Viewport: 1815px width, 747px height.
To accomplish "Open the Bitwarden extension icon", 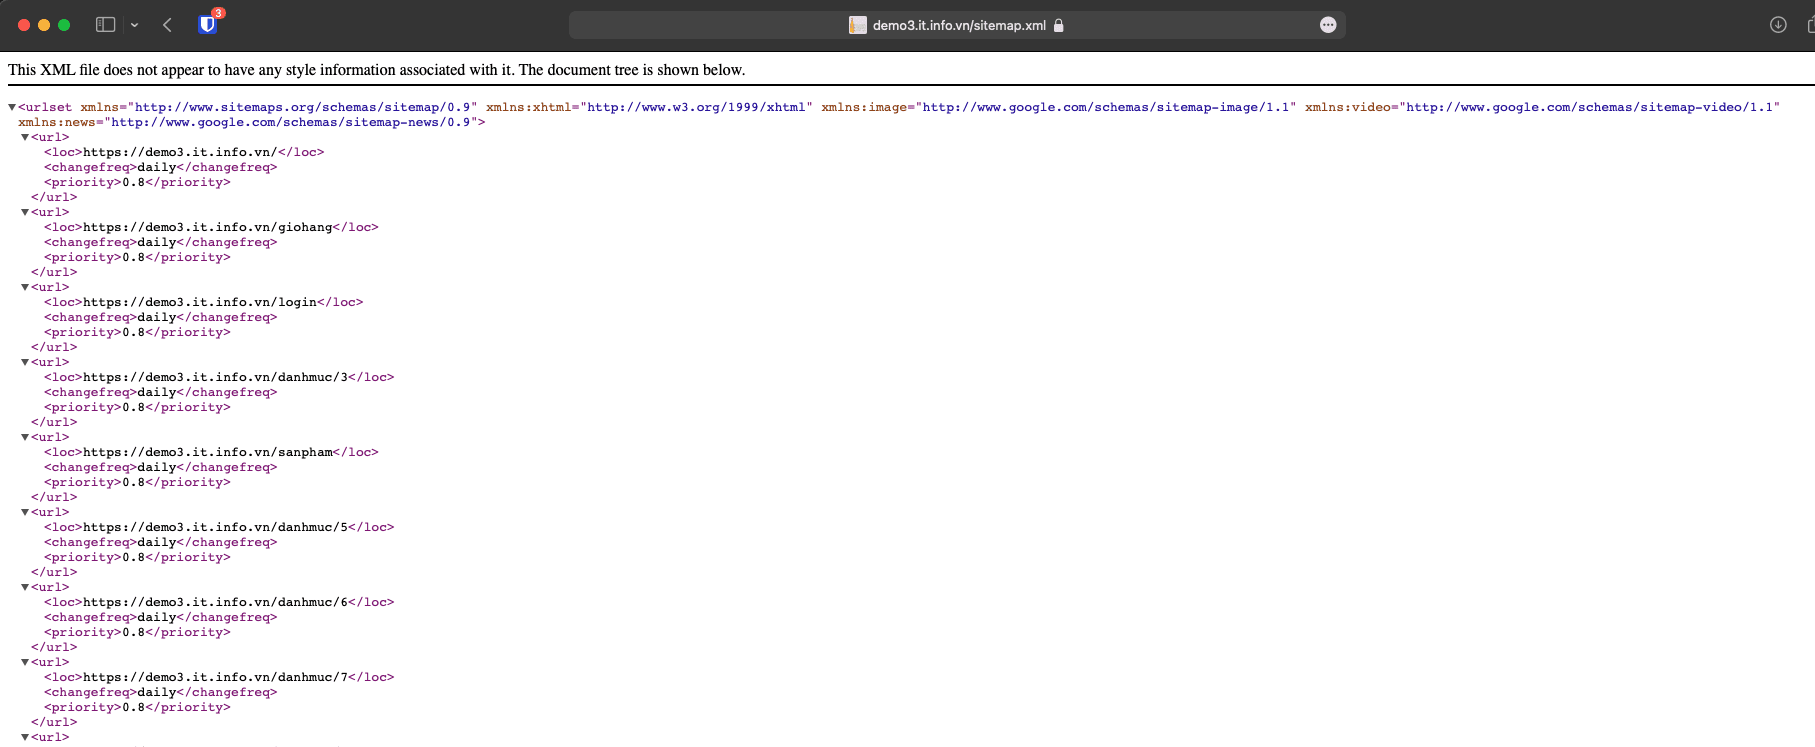I will 208,24.
